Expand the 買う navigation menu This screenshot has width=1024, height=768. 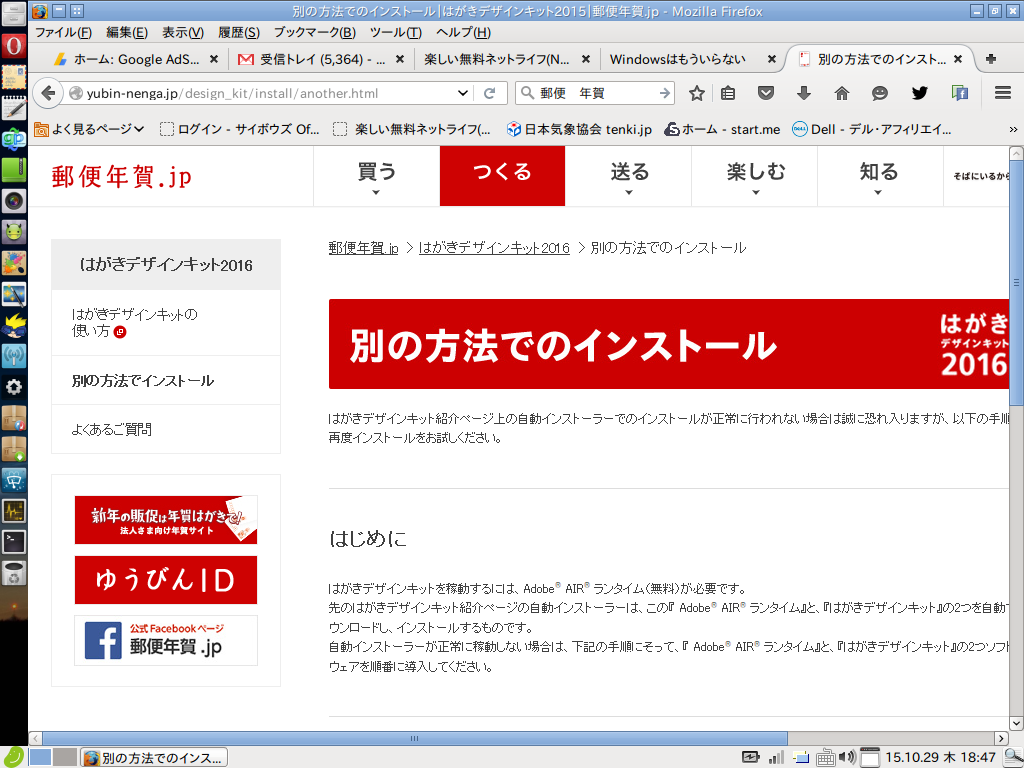click(377, 176)
